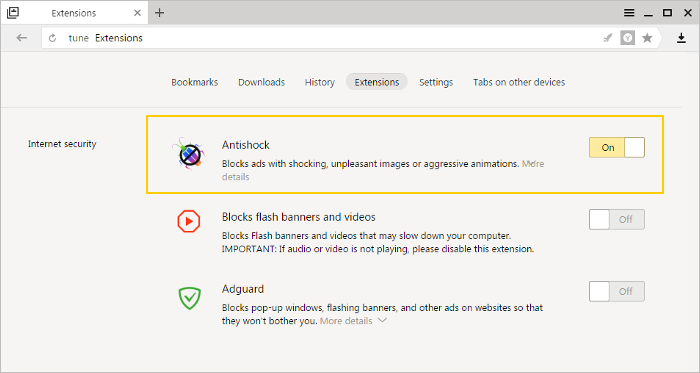Click the Antishock bug icon
Image resolution: width=700 pixels, height=373 pixels.
pyautogui.click(x=188, y=153)
